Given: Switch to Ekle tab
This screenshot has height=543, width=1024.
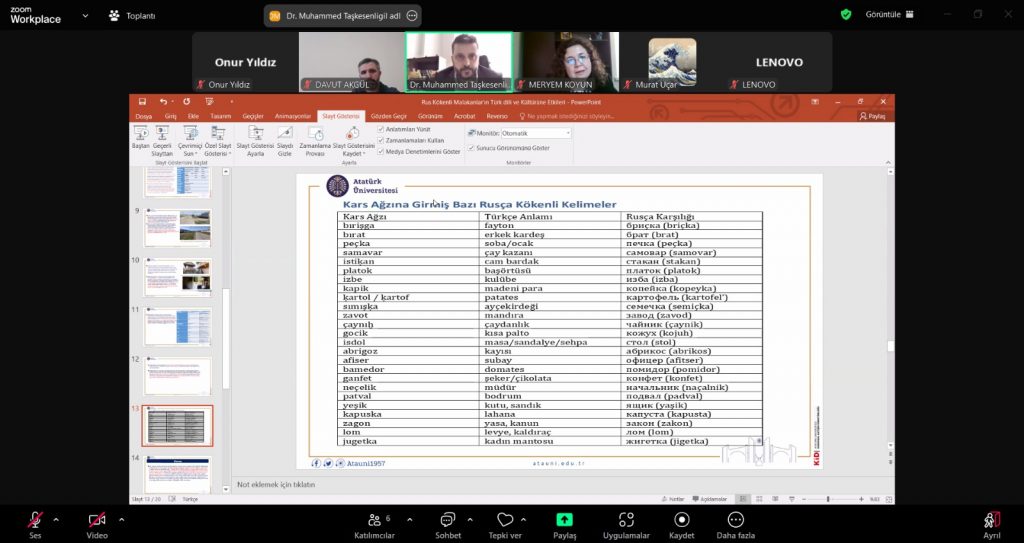Looking at the screenshot, I should (193, 116).
